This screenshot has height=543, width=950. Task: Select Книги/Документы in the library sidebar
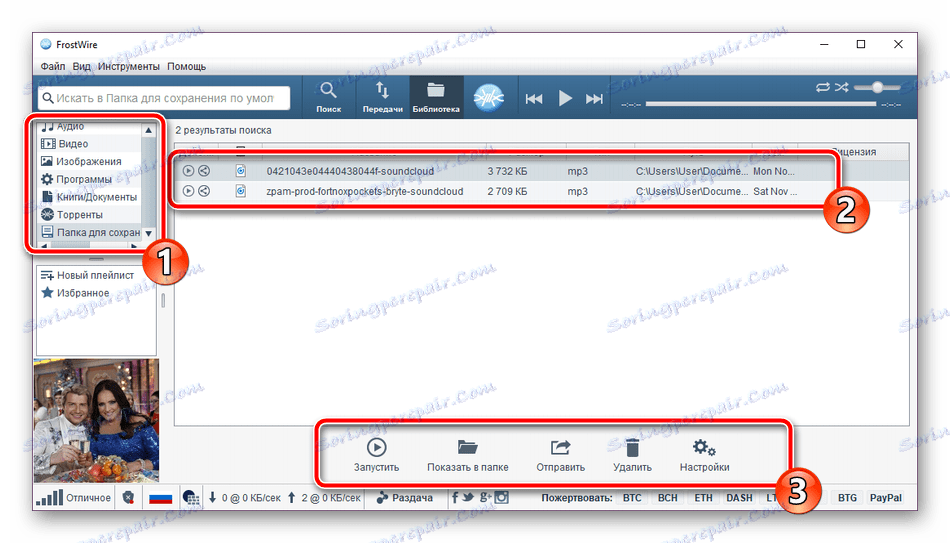pos(90,196)
